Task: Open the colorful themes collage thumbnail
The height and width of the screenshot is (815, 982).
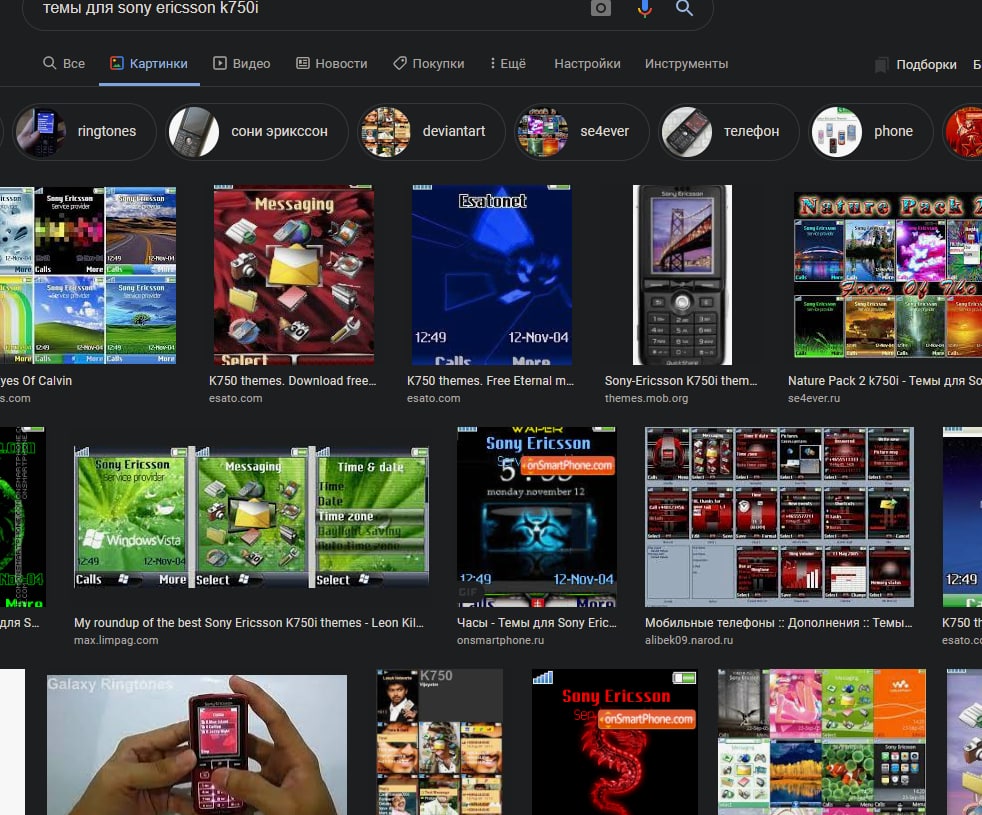Action: pos(822,742)
